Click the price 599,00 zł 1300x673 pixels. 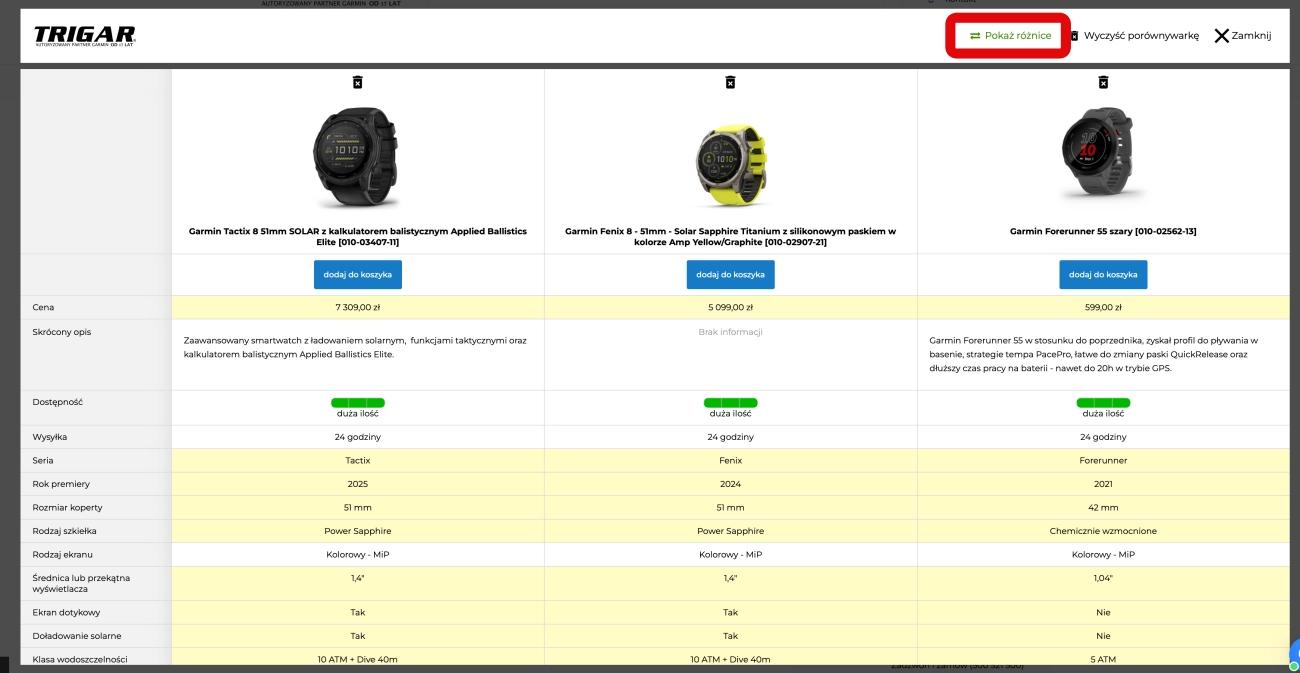tap(1103, 308)
